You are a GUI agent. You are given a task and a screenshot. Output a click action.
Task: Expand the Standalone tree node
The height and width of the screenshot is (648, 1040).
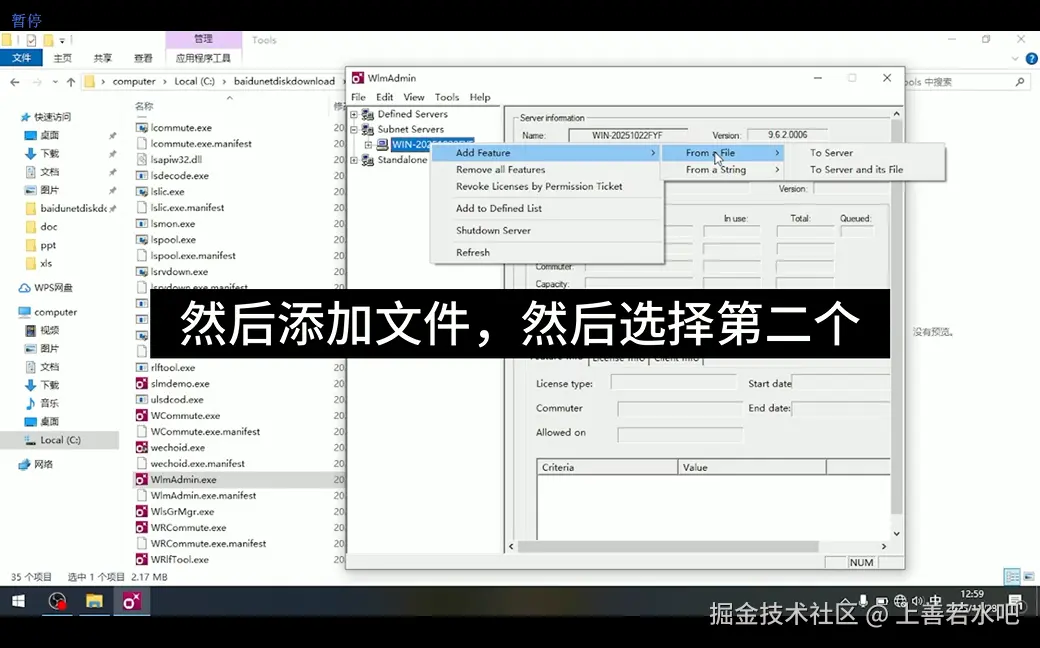click(354, 160)
